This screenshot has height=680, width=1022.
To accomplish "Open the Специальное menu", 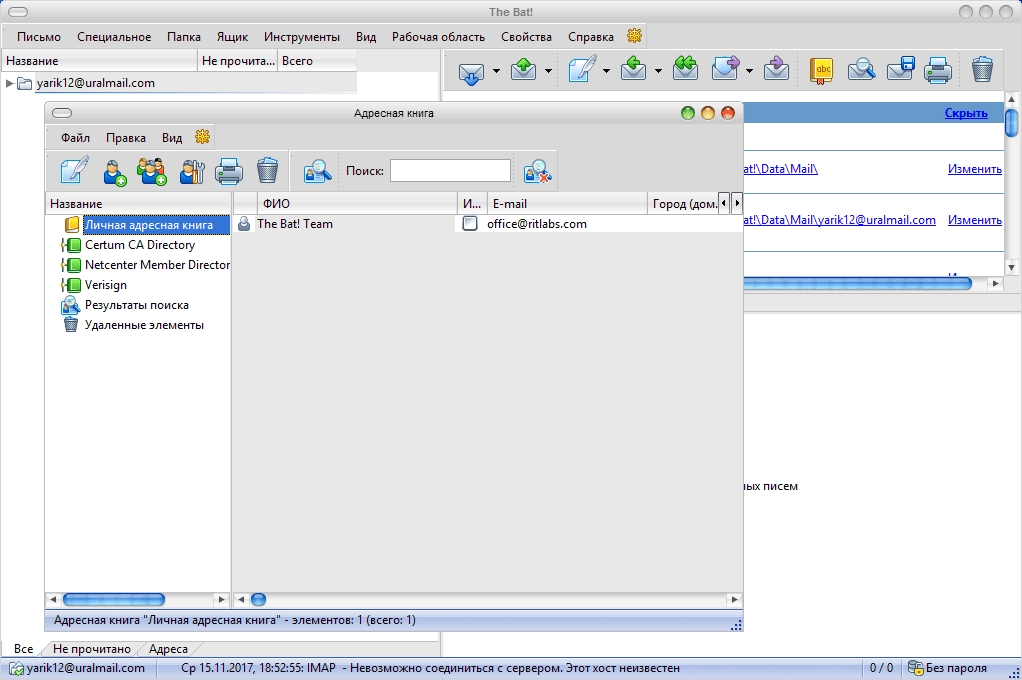I will [x=114, y=37].
